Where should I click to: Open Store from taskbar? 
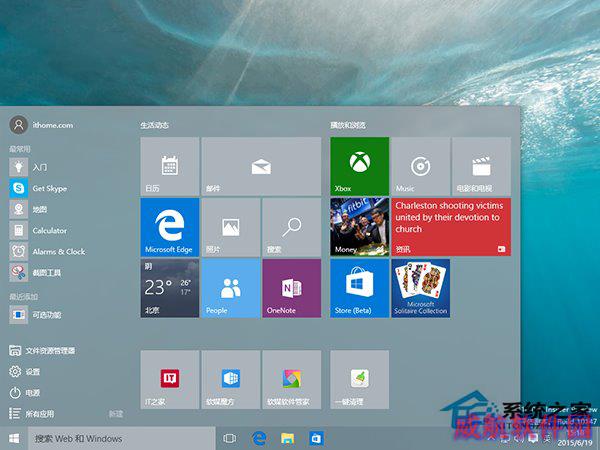click(x=316, y=439)
